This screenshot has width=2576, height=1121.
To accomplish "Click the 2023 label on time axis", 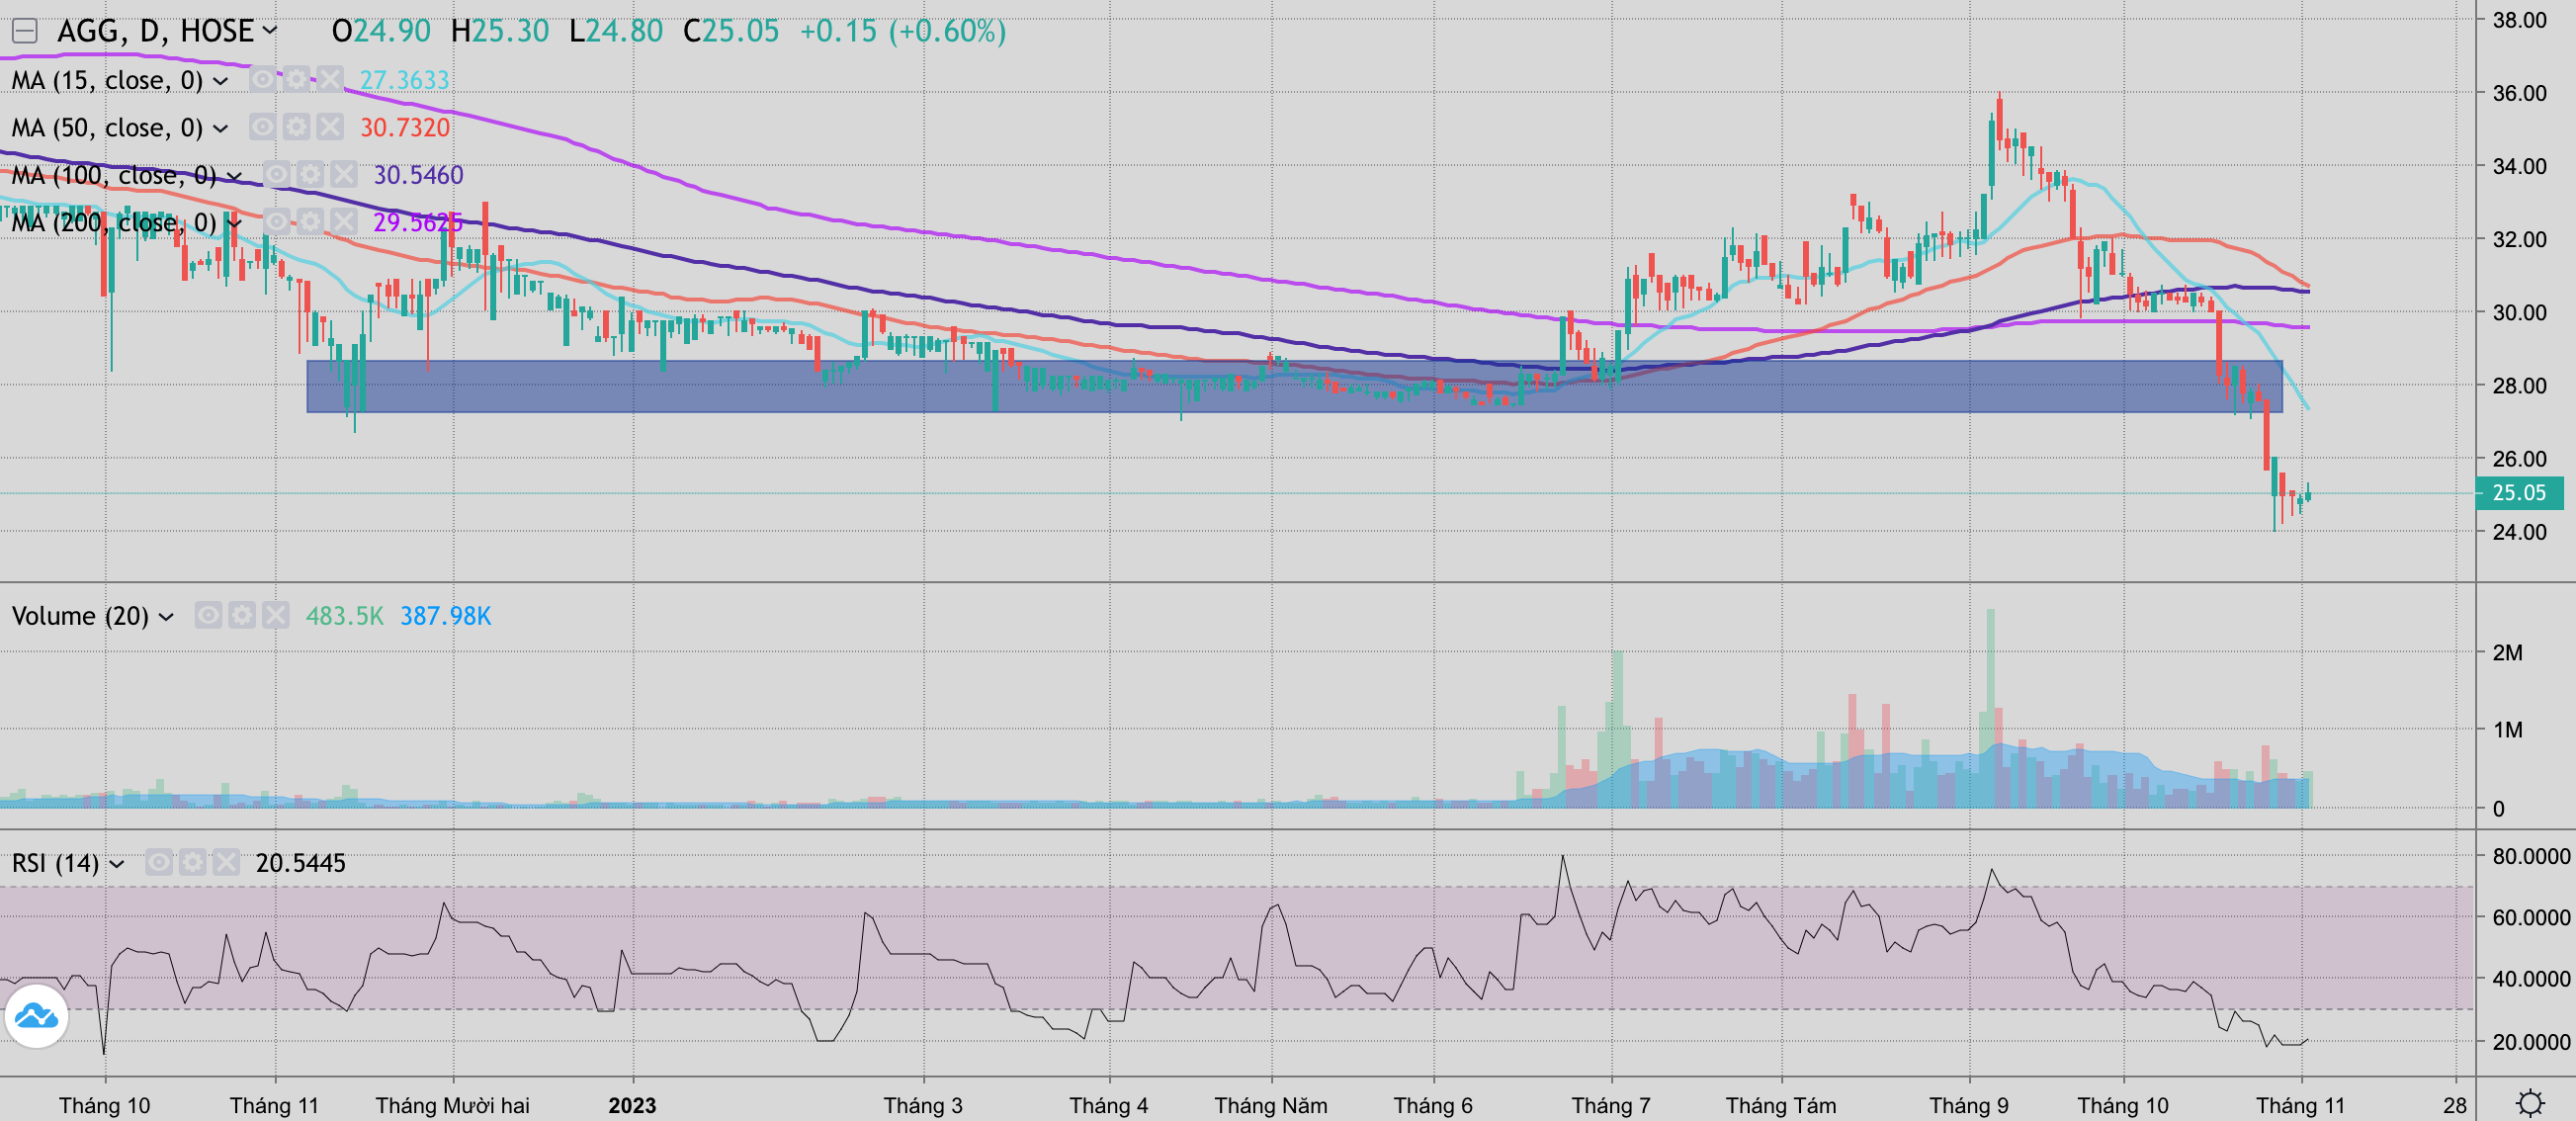I will coord(633,1105).
